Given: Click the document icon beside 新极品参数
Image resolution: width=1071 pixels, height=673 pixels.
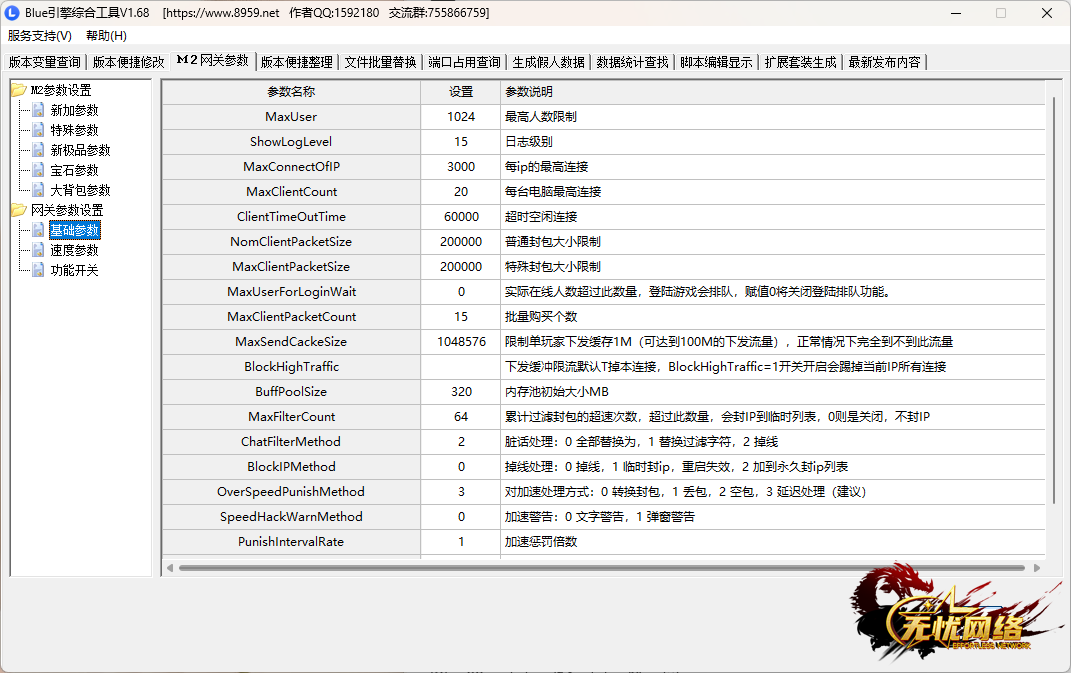Looking at the screenshot, I should [38, 150].
